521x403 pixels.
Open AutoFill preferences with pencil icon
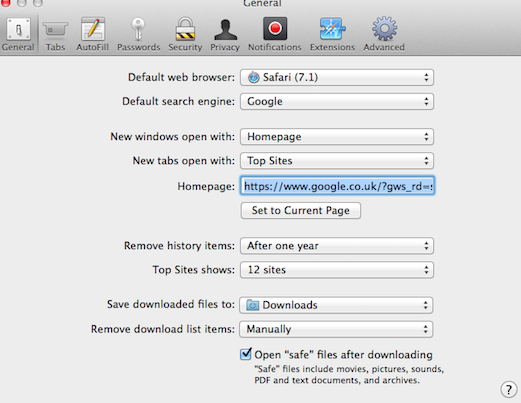click(x=93, y=35)
